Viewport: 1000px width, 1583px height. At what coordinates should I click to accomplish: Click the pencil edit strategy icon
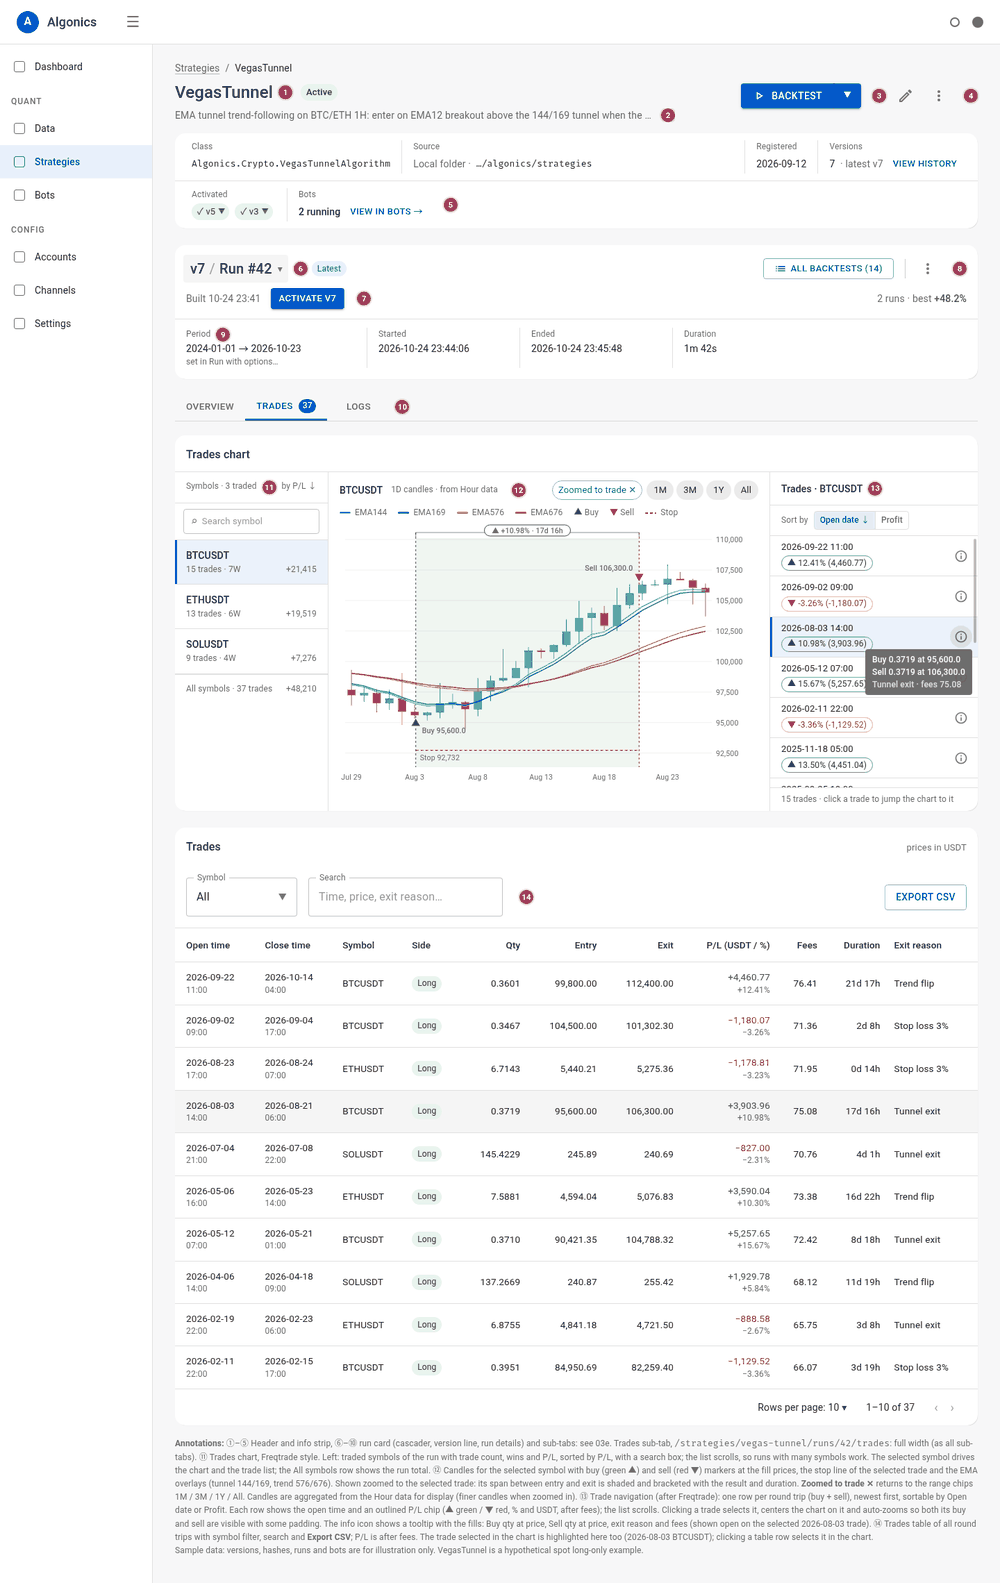[905, 96]
